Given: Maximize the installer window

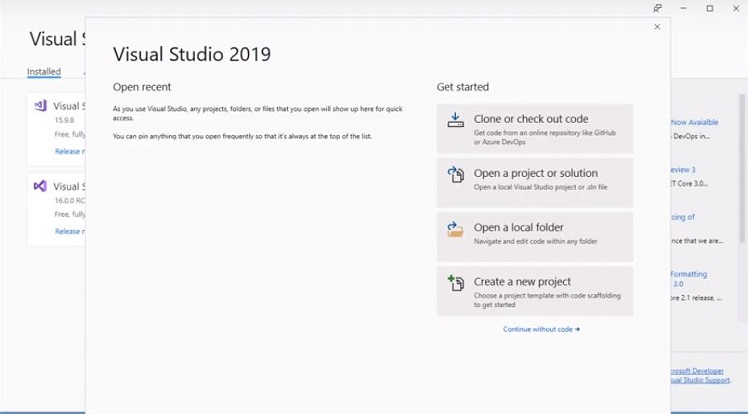Looking at the screenshot, I should click(x=710, y=9).
